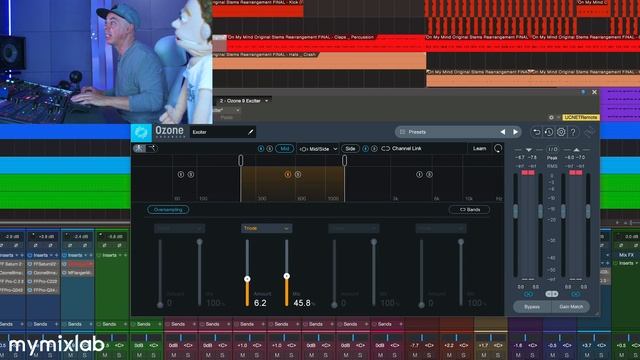Solo the selected orange band

coord(298,174)
